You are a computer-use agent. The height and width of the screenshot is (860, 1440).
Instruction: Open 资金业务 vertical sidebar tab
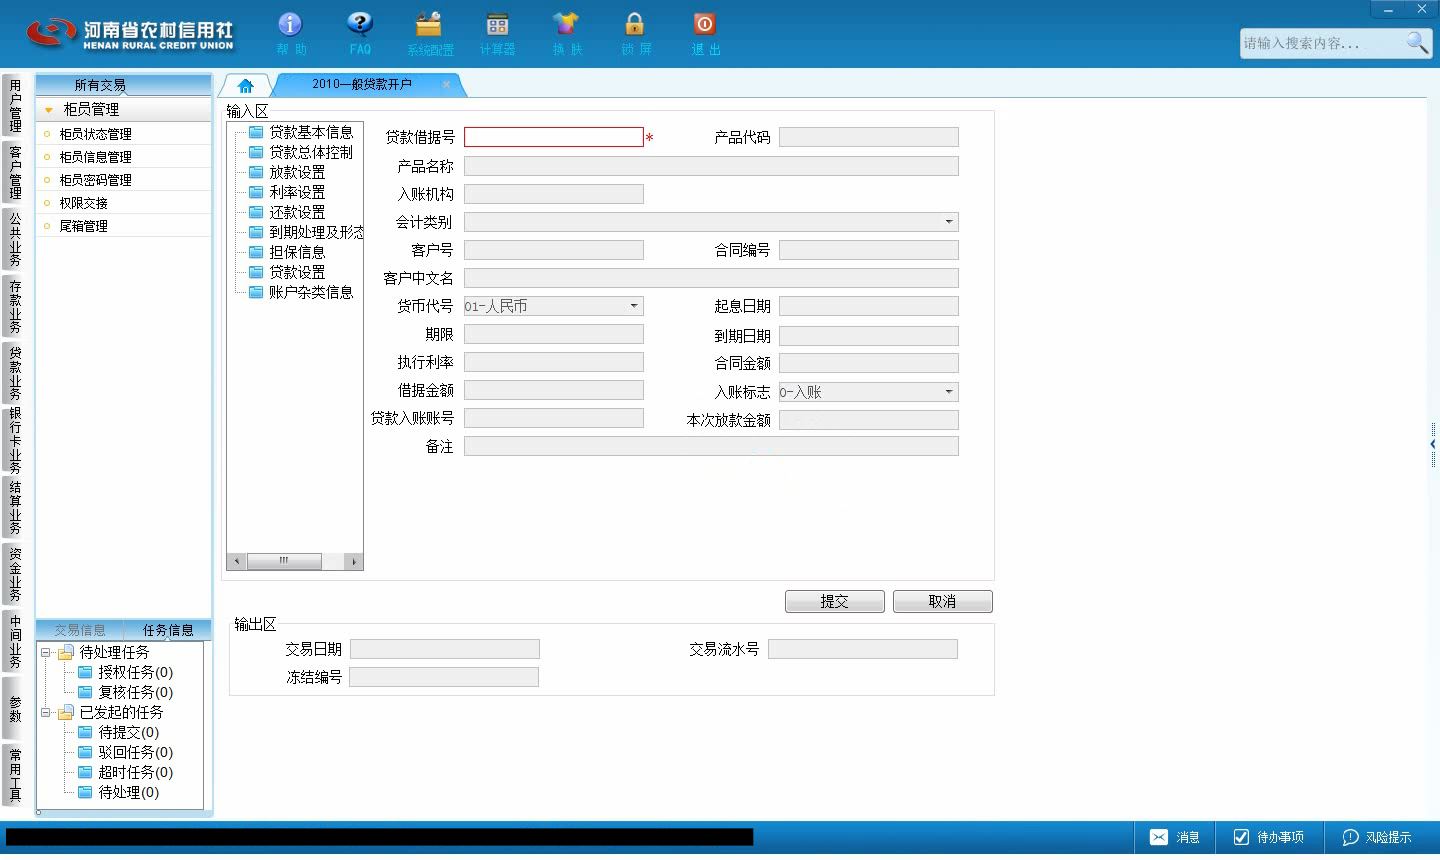[x=14, y=574]
